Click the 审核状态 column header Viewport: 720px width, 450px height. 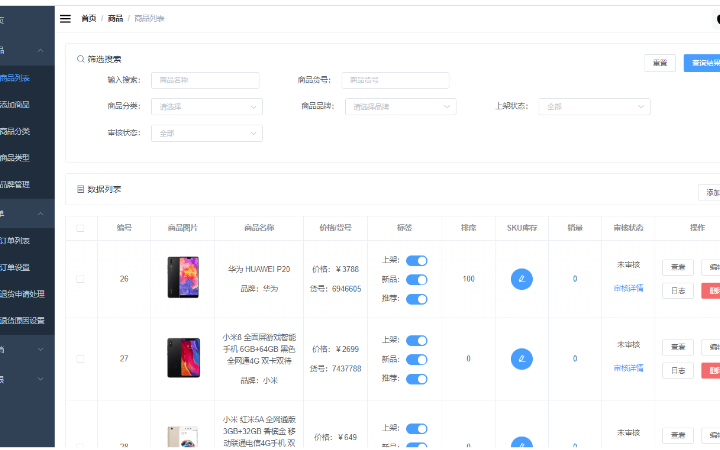click(x=628, y=228)
